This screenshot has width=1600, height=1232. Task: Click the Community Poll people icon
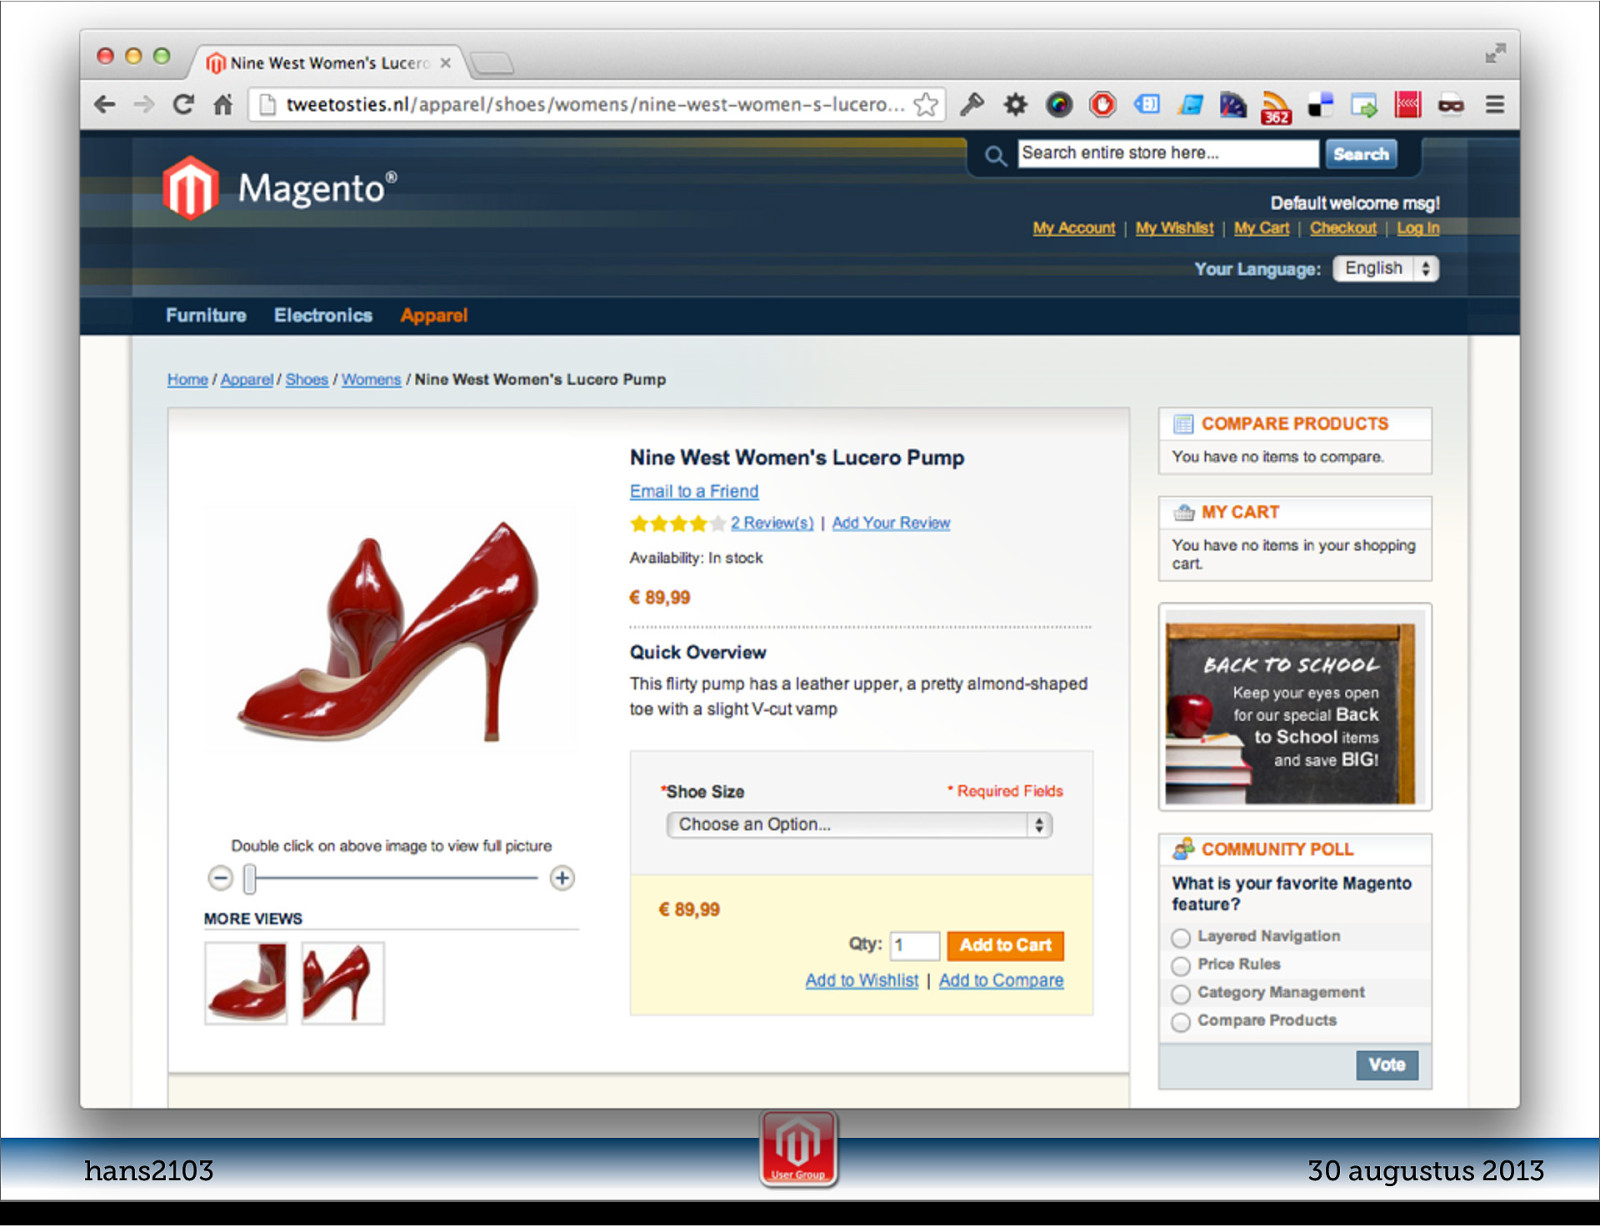1184,849
